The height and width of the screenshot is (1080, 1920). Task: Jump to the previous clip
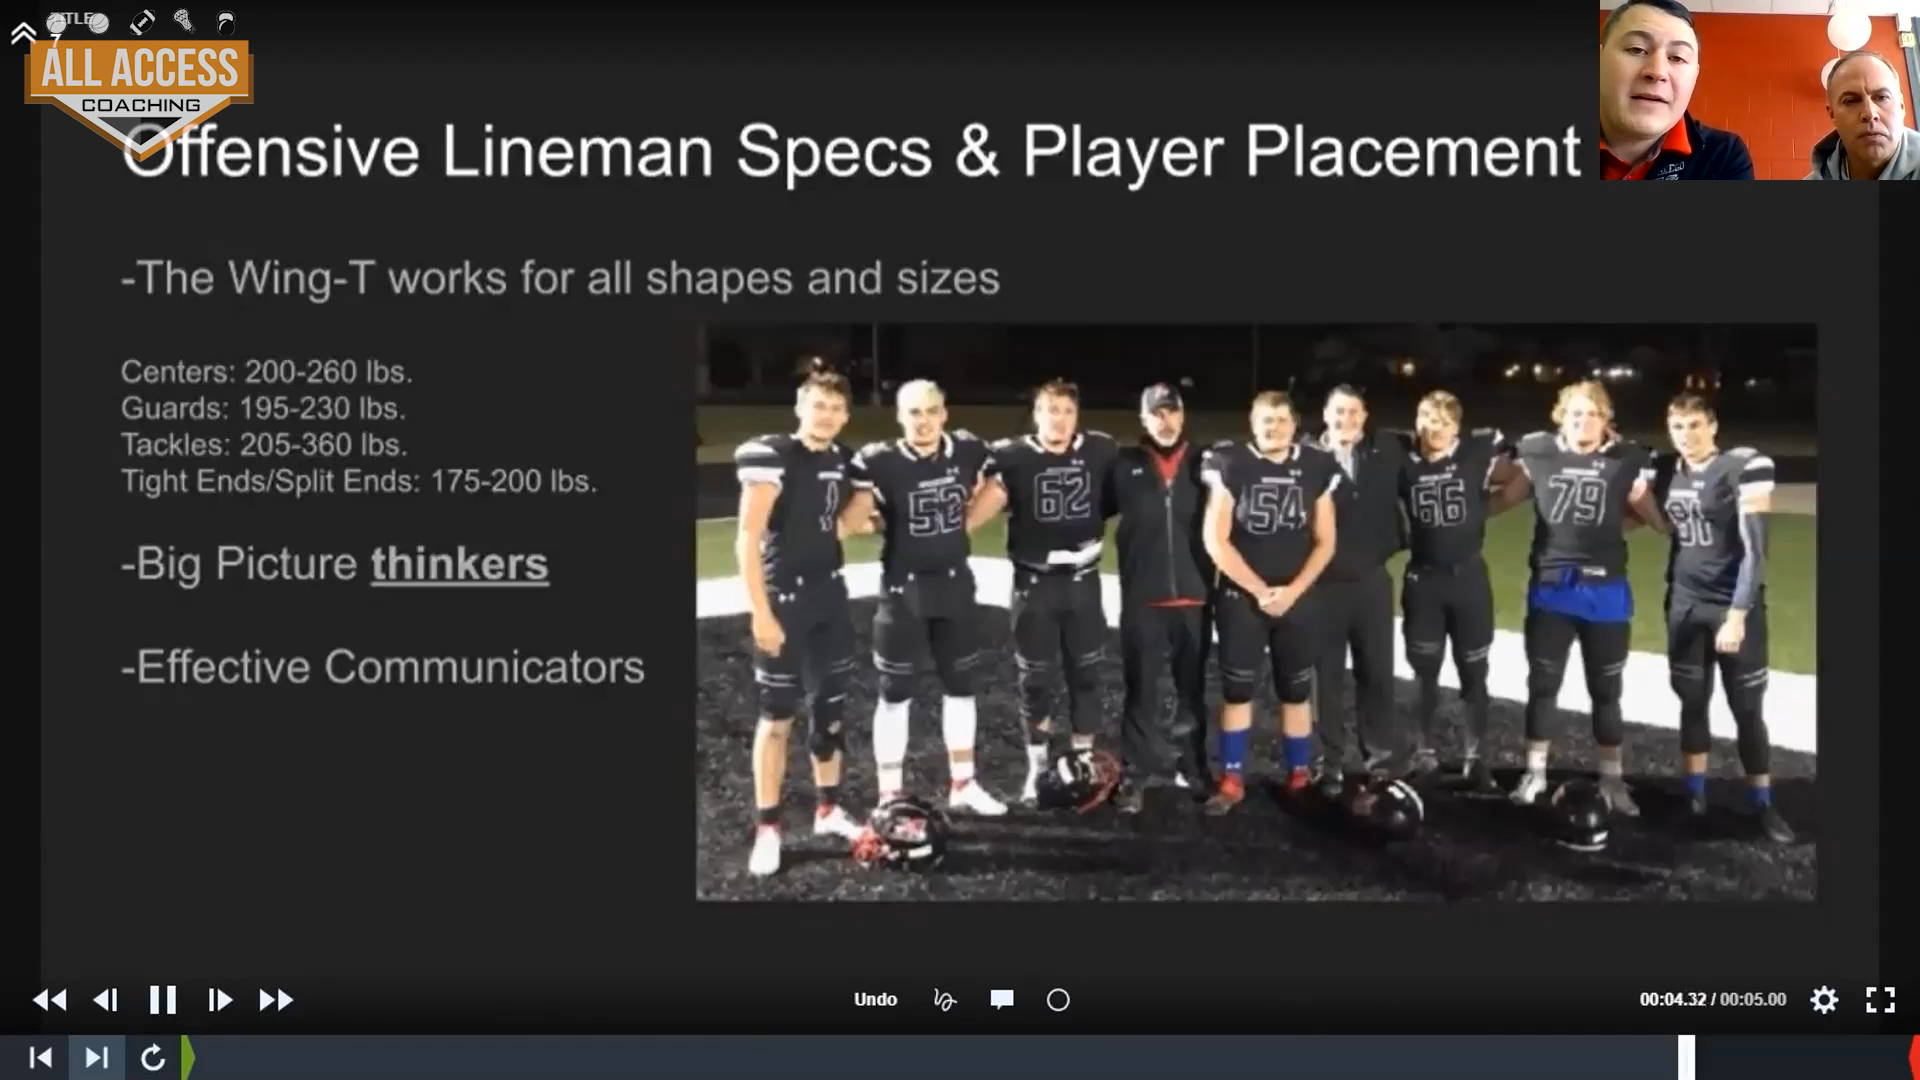click(x=41, y=1058)
